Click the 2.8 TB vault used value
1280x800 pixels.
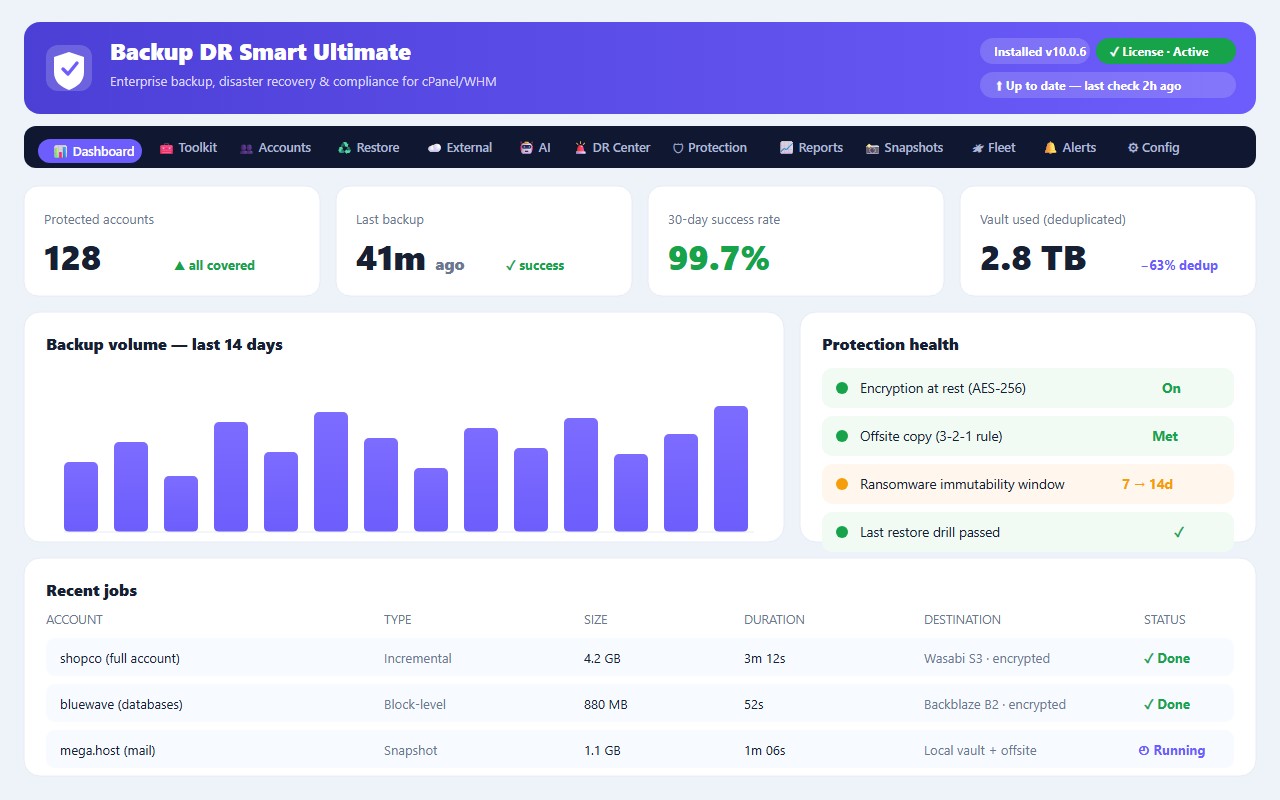coord(1033,259)
